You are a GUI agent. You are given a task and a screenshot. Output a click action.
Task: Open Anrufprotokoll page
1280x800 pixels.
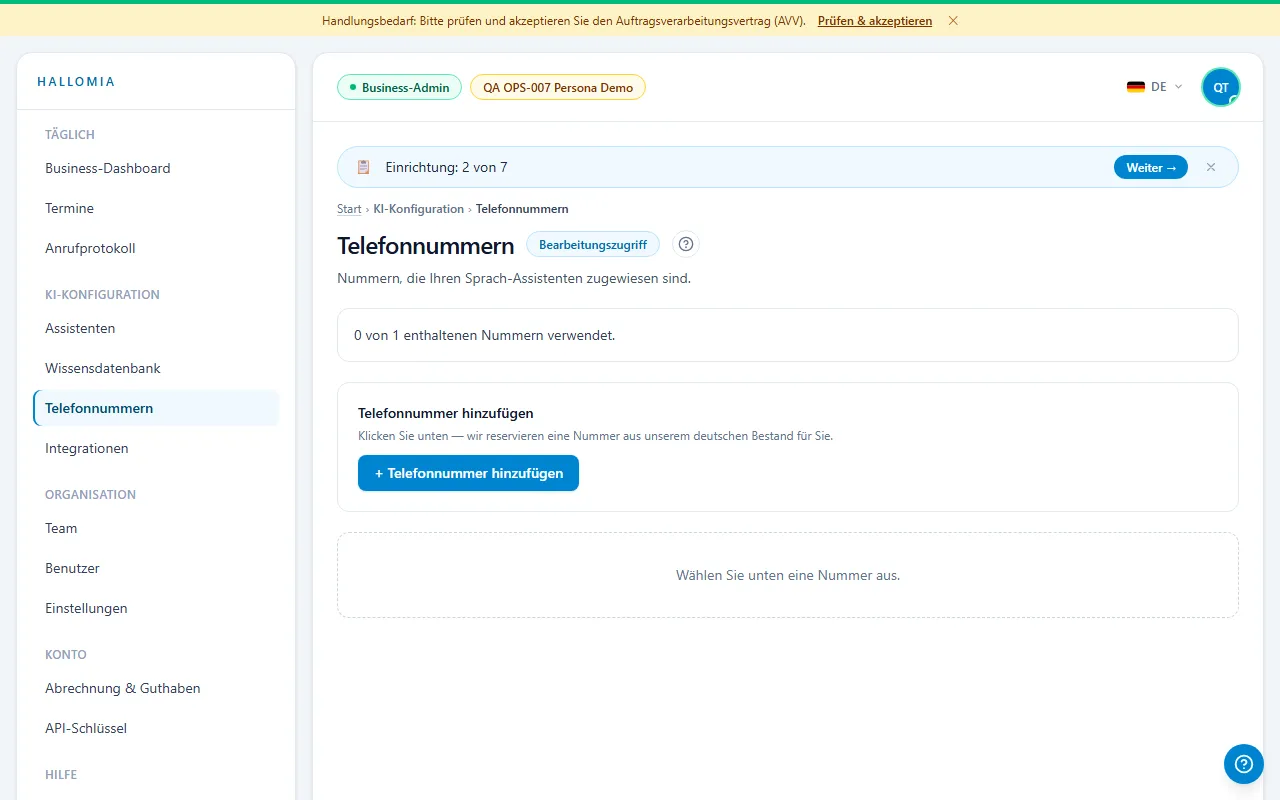pyautogui.click(x=156, y=248)
